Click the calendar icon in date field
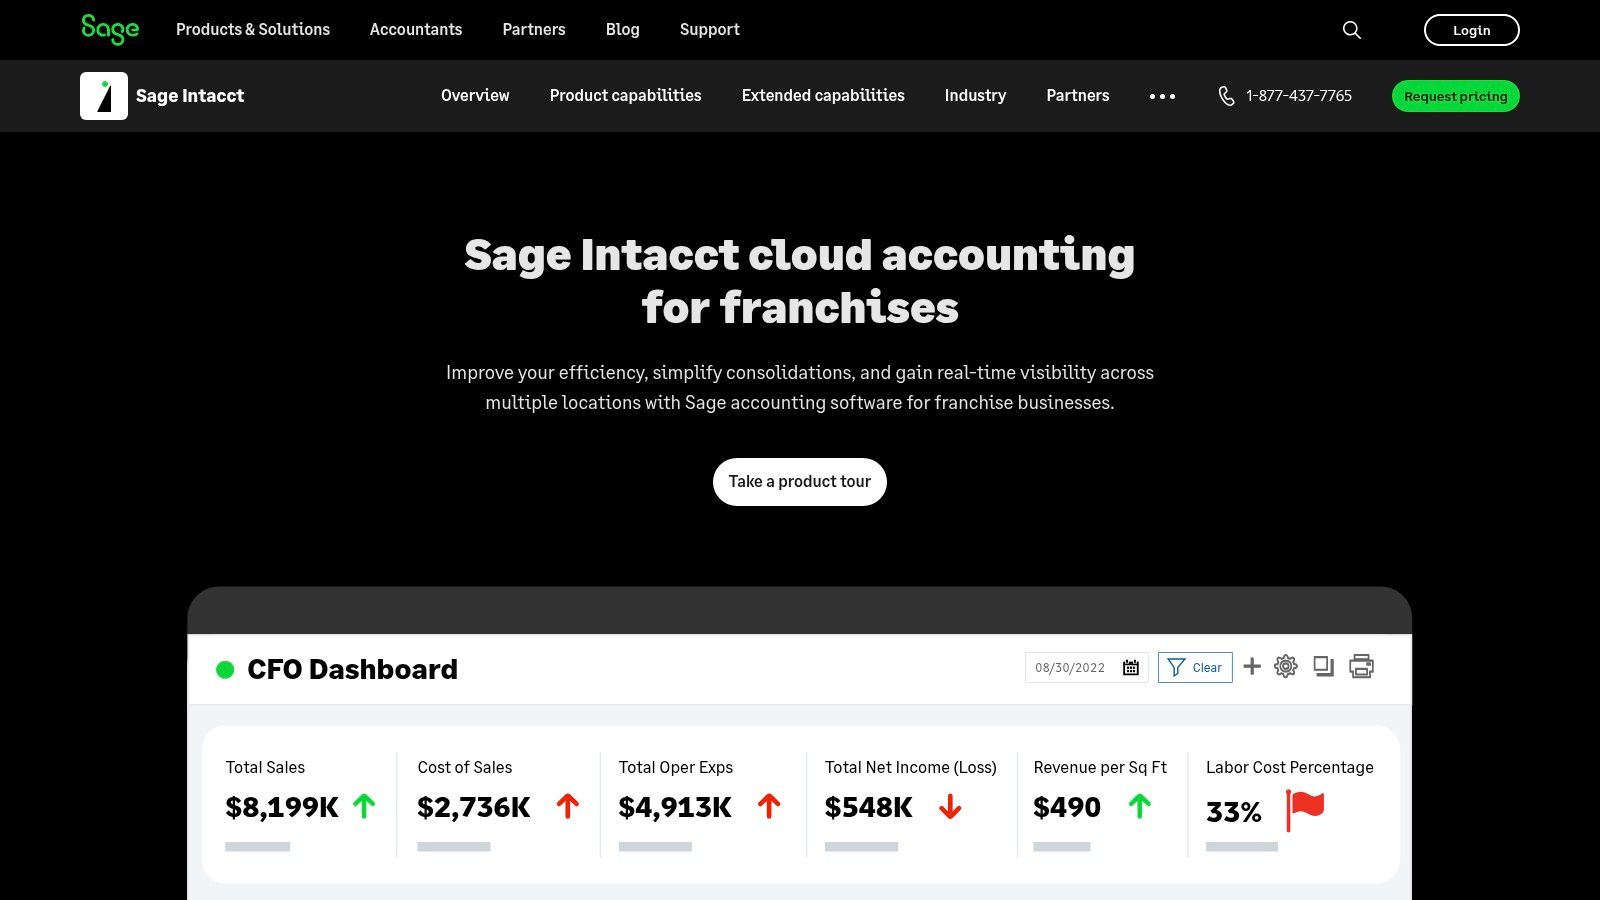 1131,667
